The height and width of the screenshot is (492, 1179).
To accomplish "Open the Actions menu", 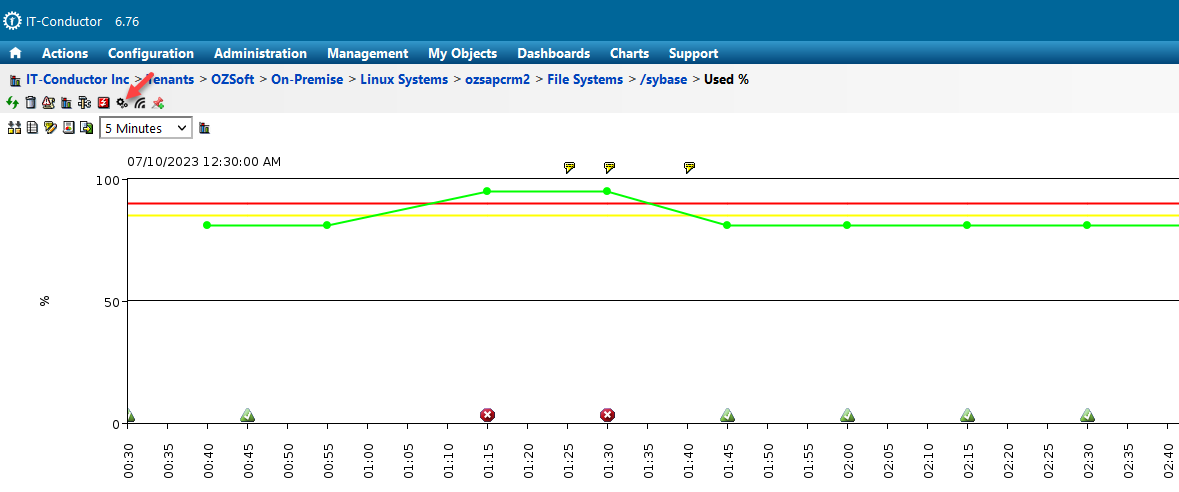I will click(65, 54).
